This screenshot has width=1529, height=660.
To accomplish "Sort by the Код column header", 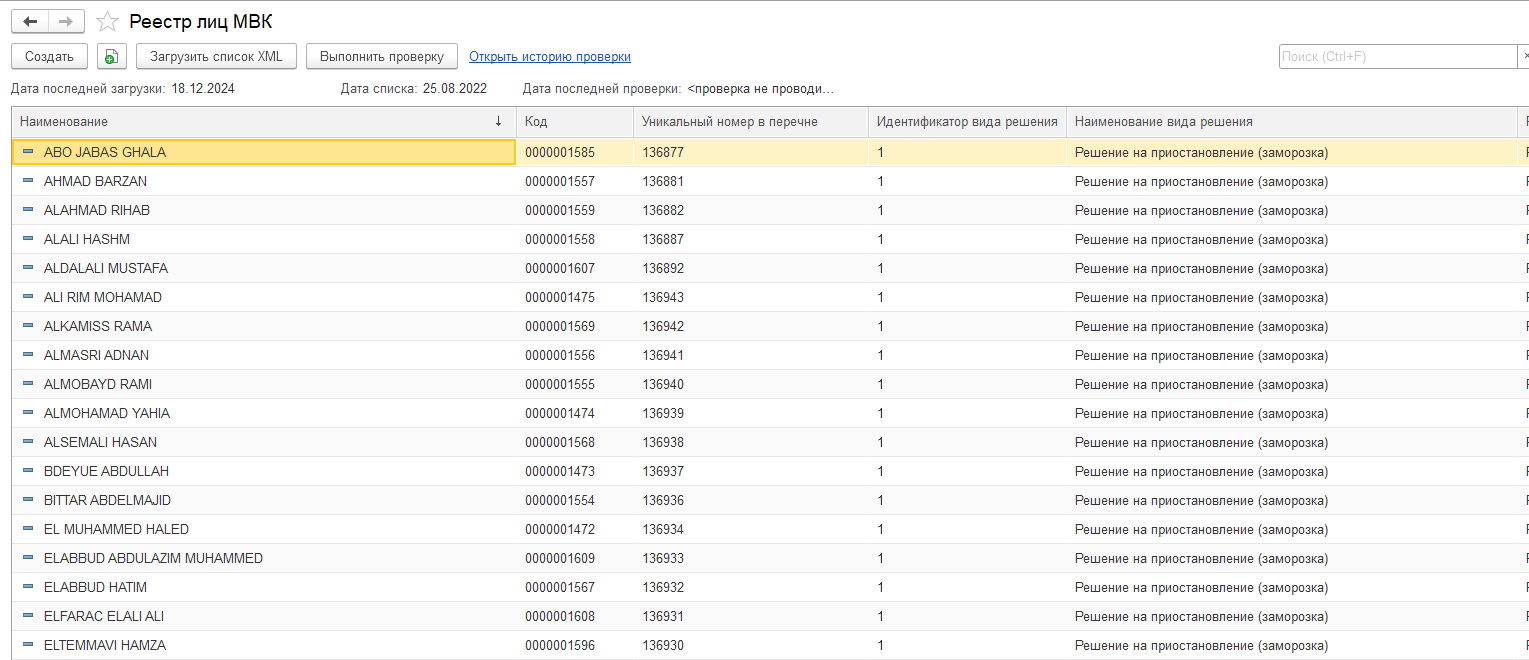I will (x=574, y=122).
